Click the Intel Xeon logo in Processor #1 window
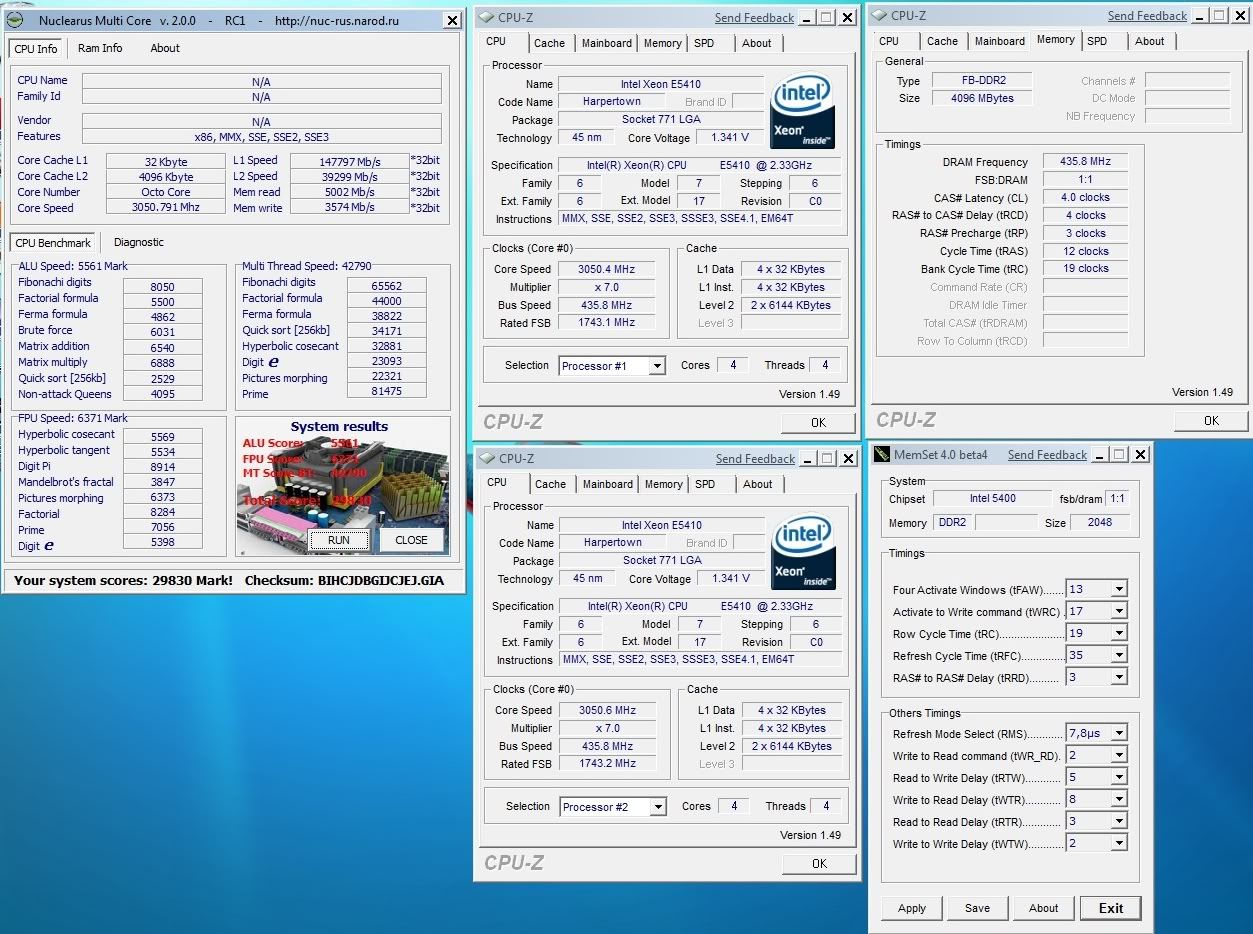This screenshot has width=1253, height=934. click(802, 112)
